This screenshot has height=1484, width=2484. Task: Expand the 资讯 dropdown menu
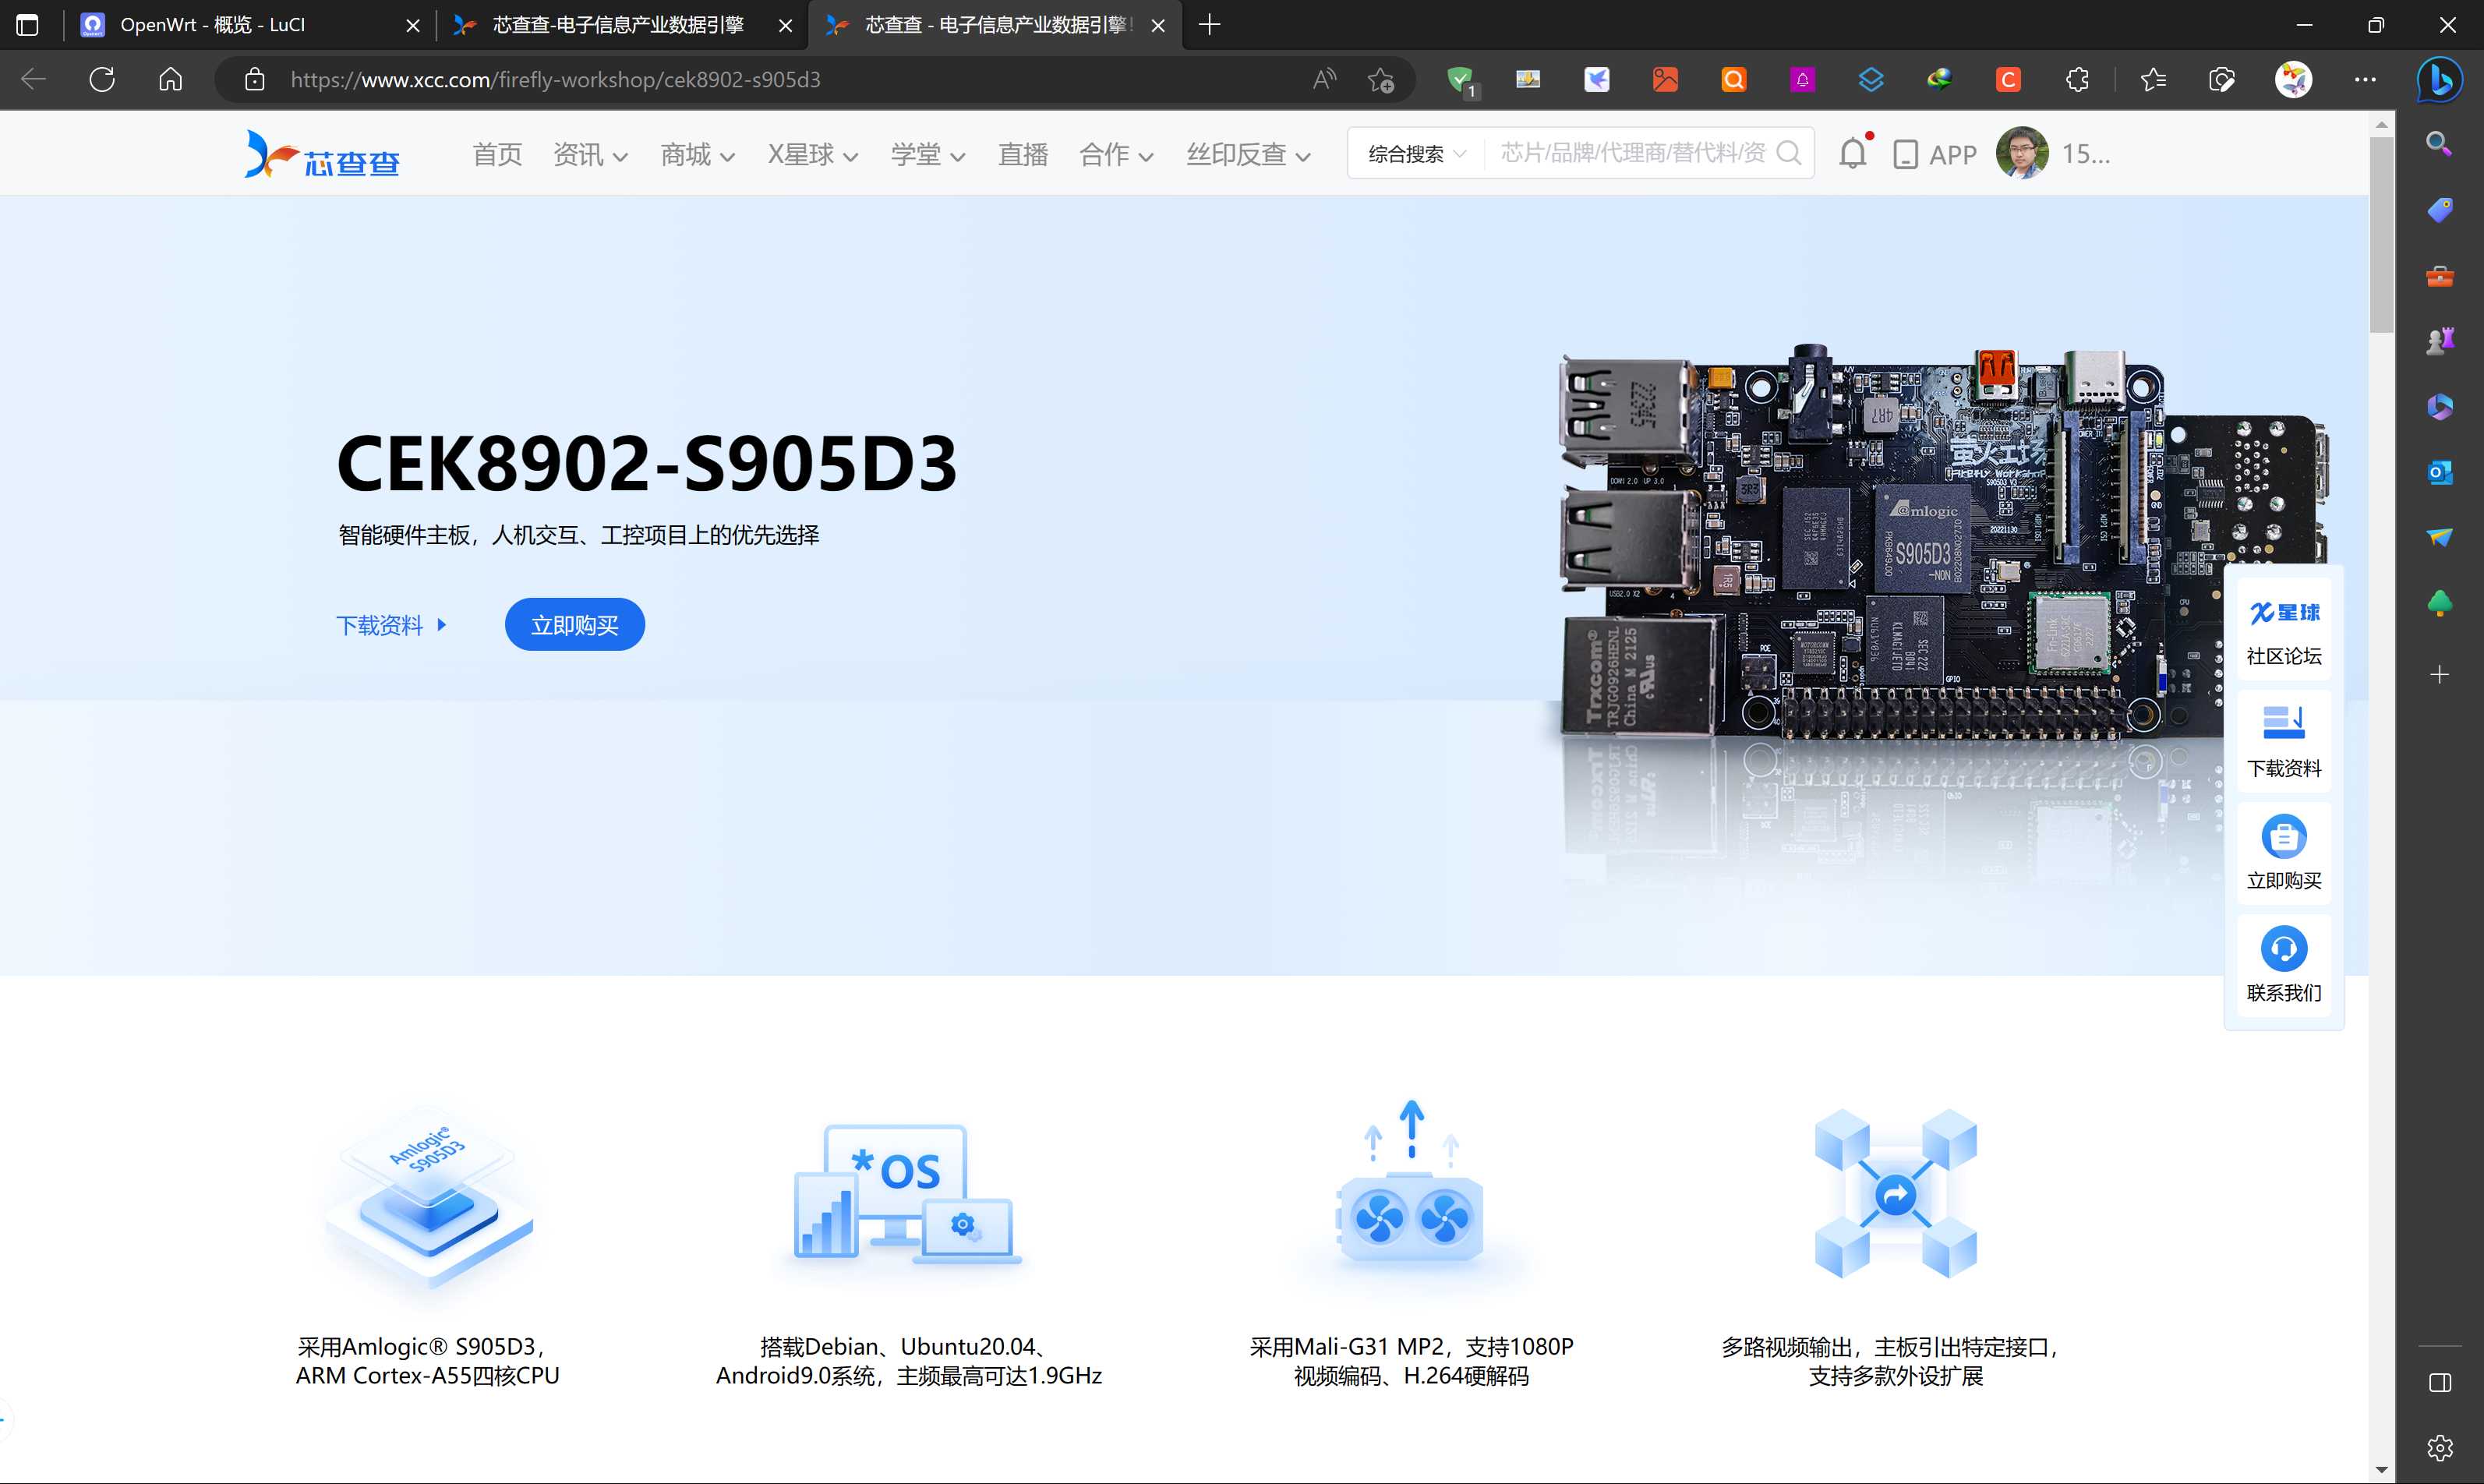590,155
